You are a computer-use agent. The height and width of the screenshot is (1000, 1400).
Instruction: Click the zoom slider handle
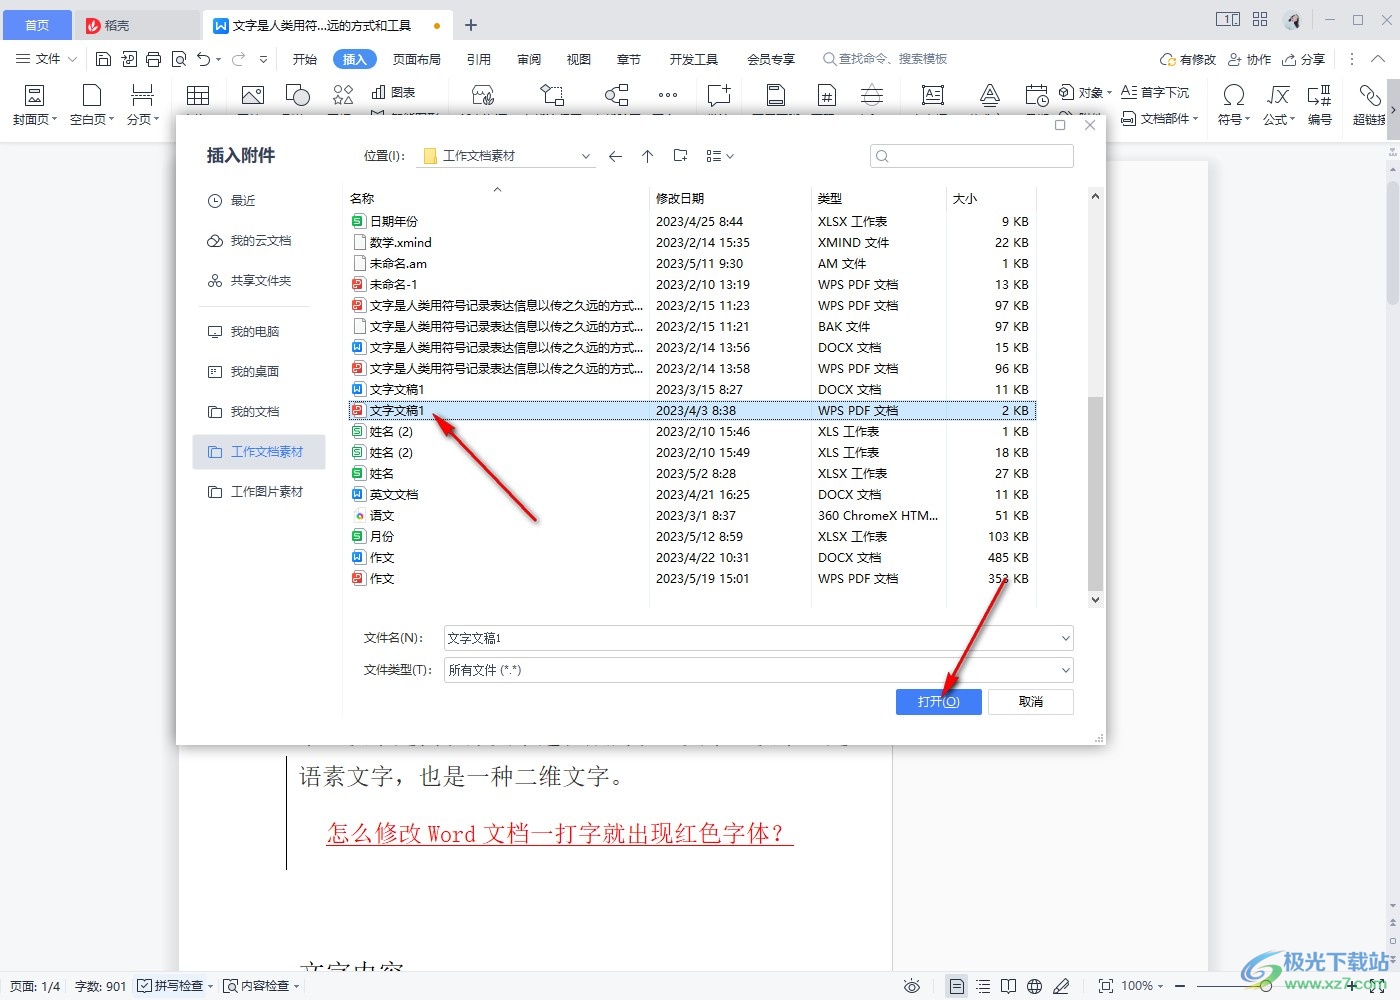click(x=1266, y=986)
